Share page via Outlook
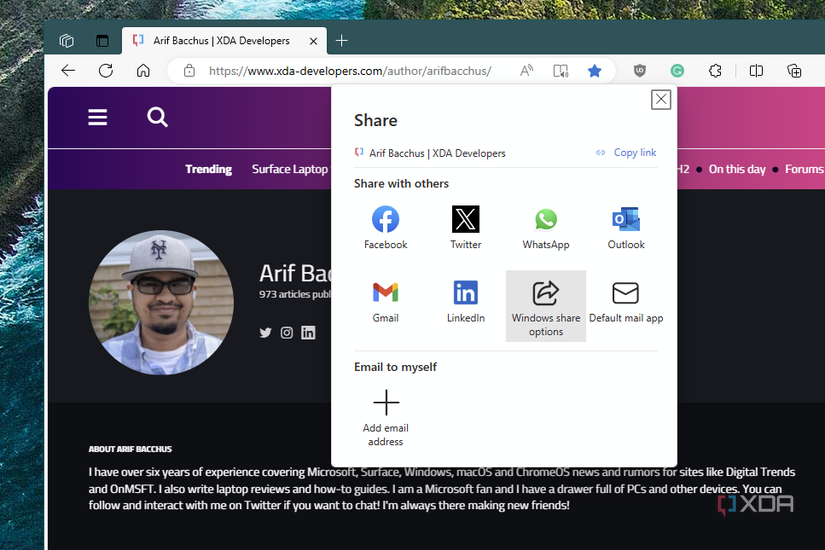 pos(626,227)
